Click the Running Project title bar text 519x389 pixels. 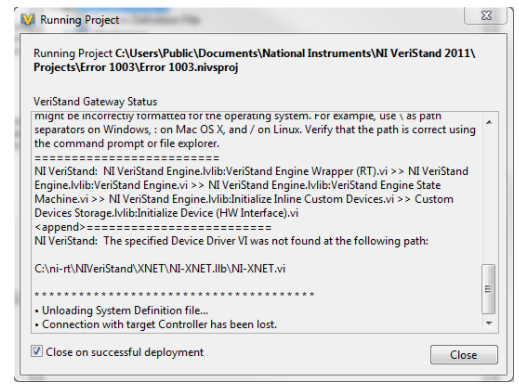point(79,20)
